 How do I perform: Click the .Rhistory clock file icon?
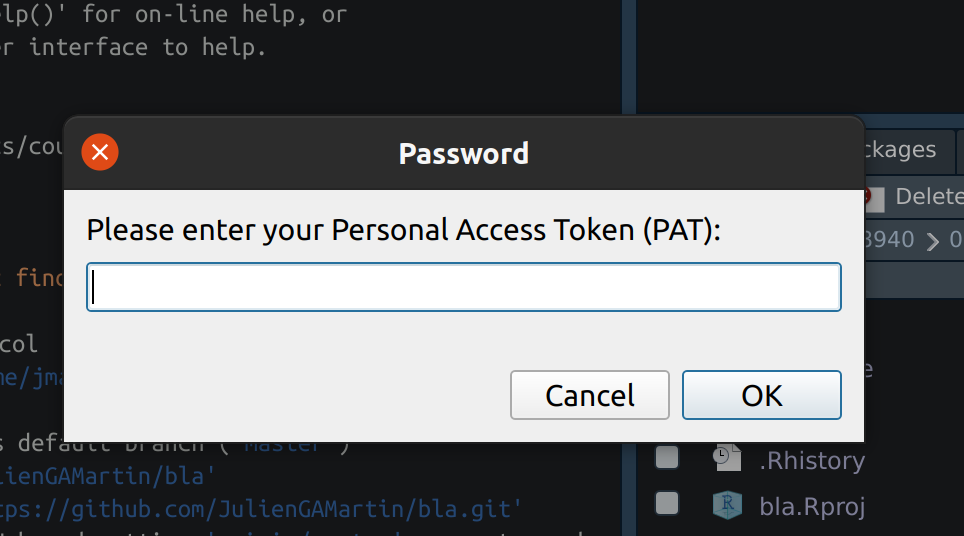pos(727,459)
